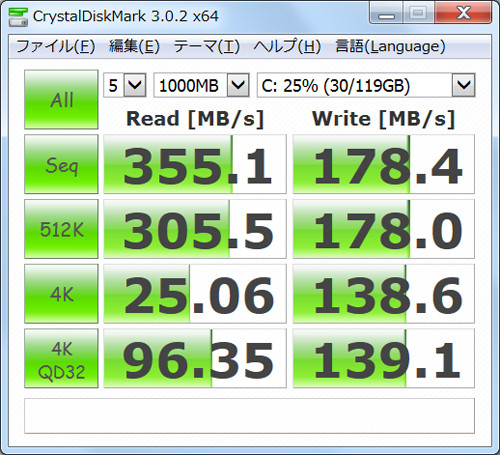Open the ファイル(F) menu

click(56, 46)
